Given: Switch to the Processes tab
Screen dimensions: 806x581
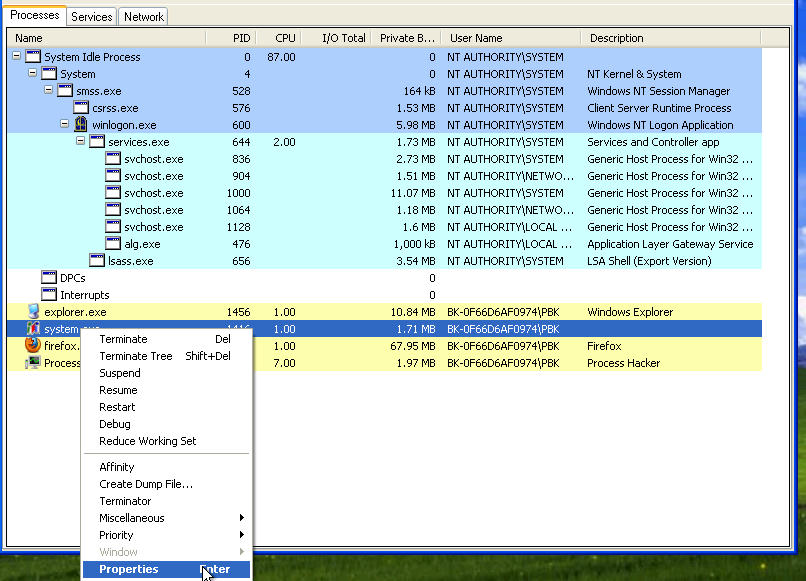Looking at the screenshot, I should pos(34,15).
